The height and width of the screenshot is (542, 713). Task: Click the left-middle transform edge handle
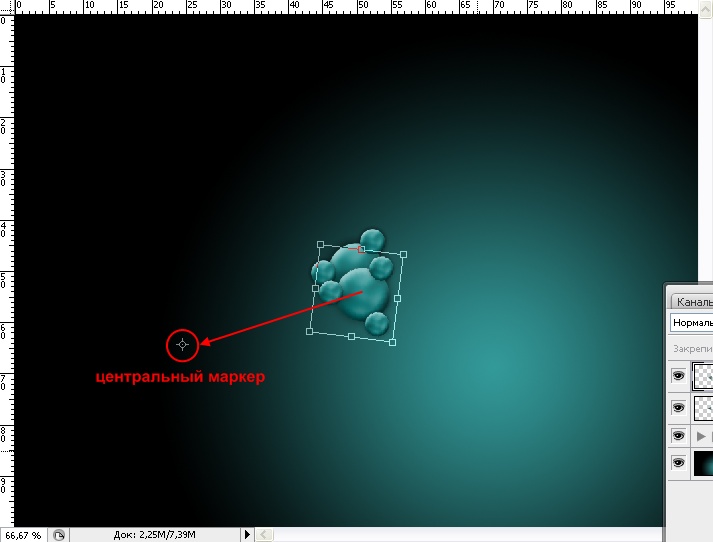click(x=315, y=288)
